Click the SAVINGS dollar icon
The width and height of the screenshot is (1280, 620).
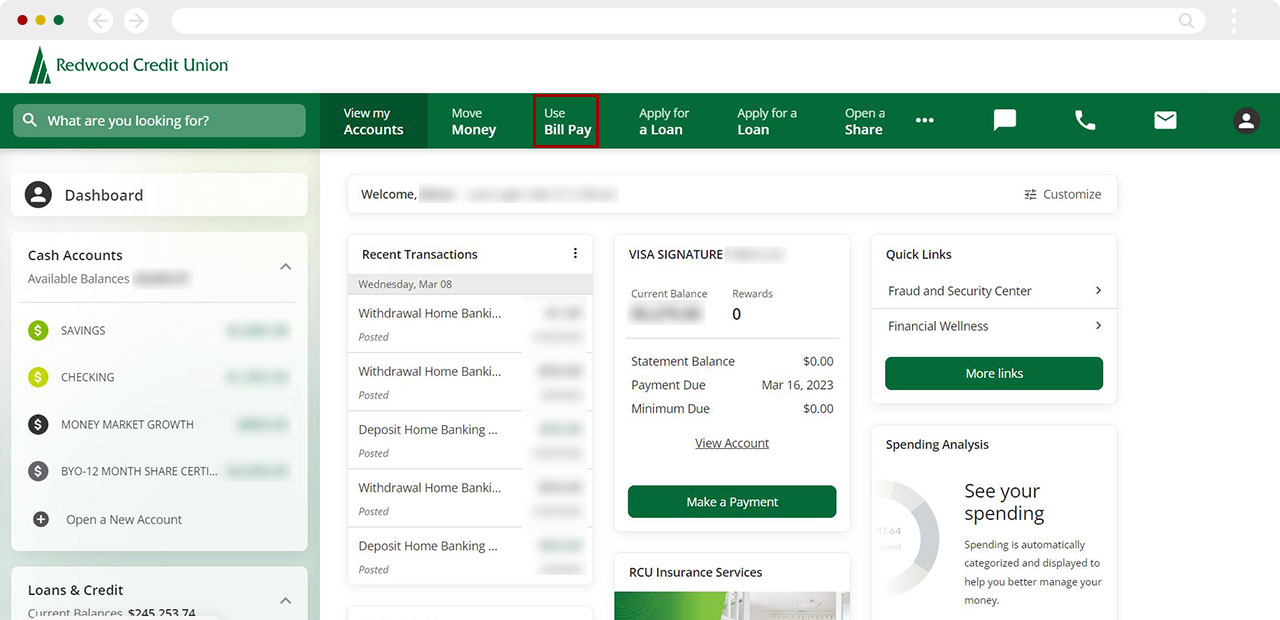[x=38, y=330]
